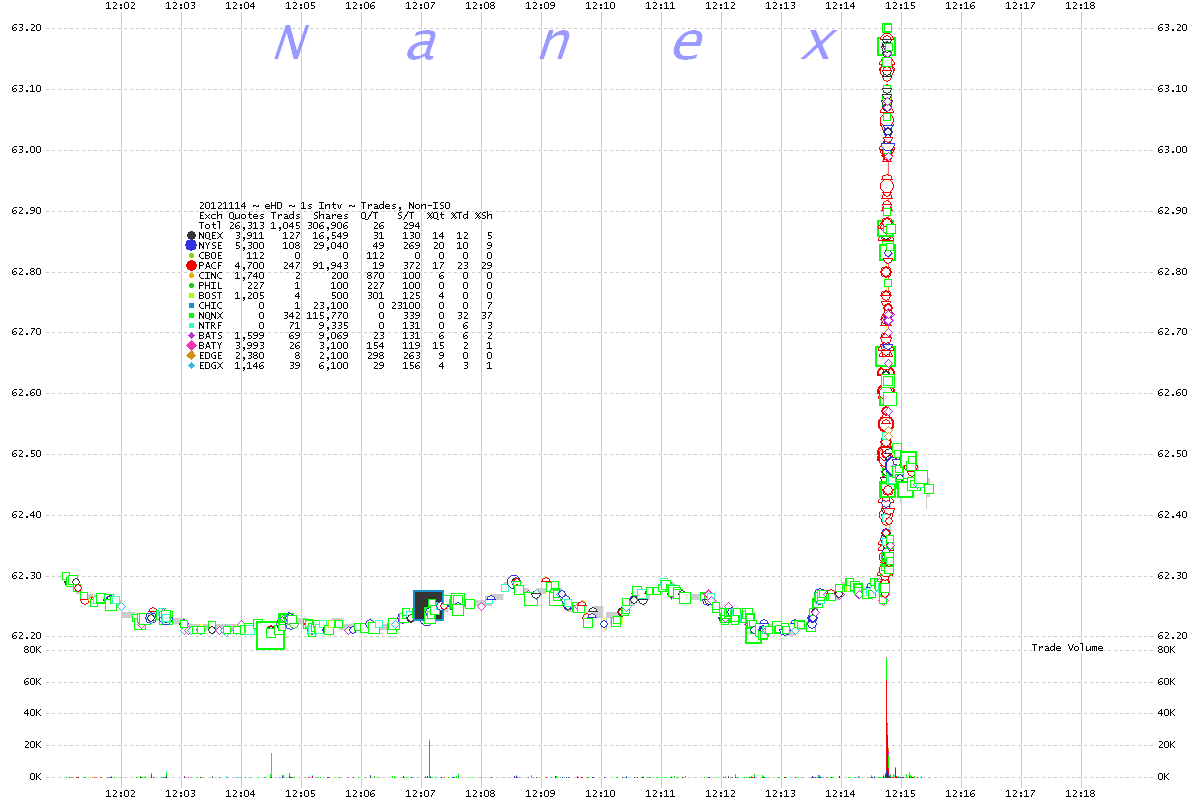This screenshot has width=1200, height=800.
Task: Click the NYSE exchange label
Action: coord(210,245)
